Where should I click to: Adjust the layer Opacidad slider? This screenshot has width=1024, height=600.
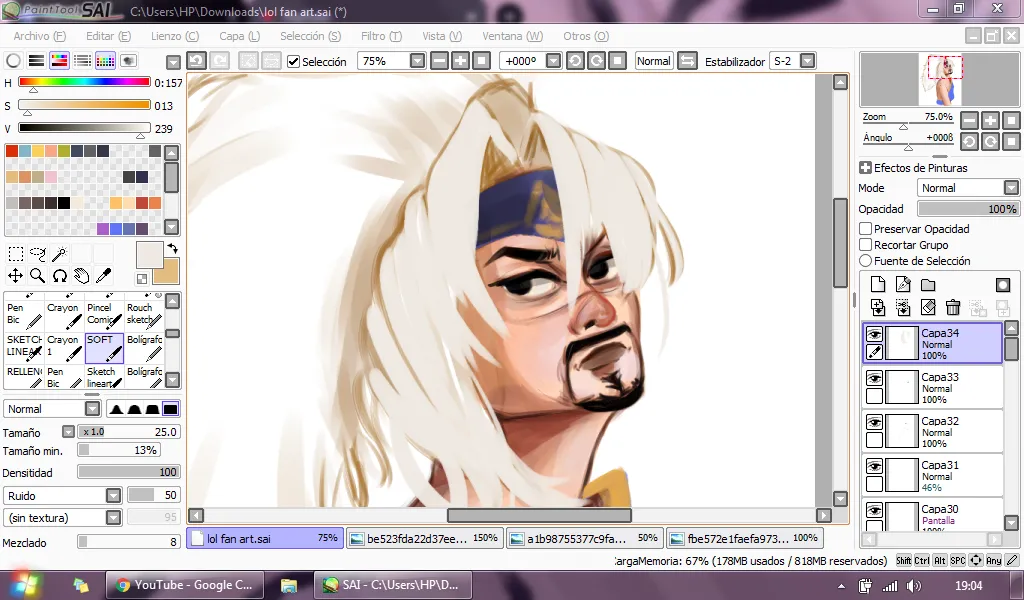968,209
